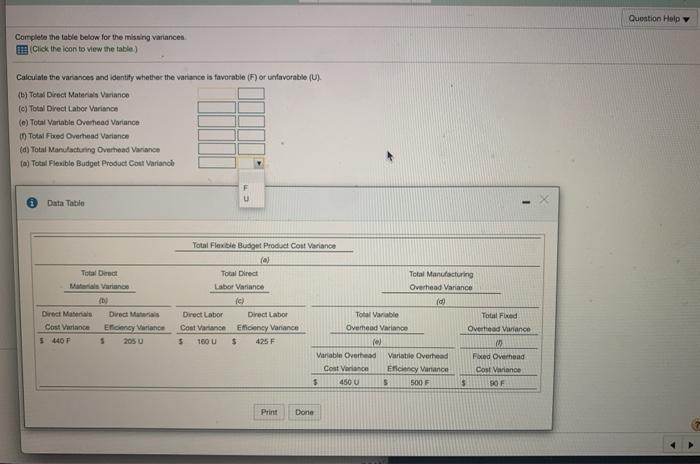Select U from the dropdown list

pyautogui.click(x=246, y=199)
